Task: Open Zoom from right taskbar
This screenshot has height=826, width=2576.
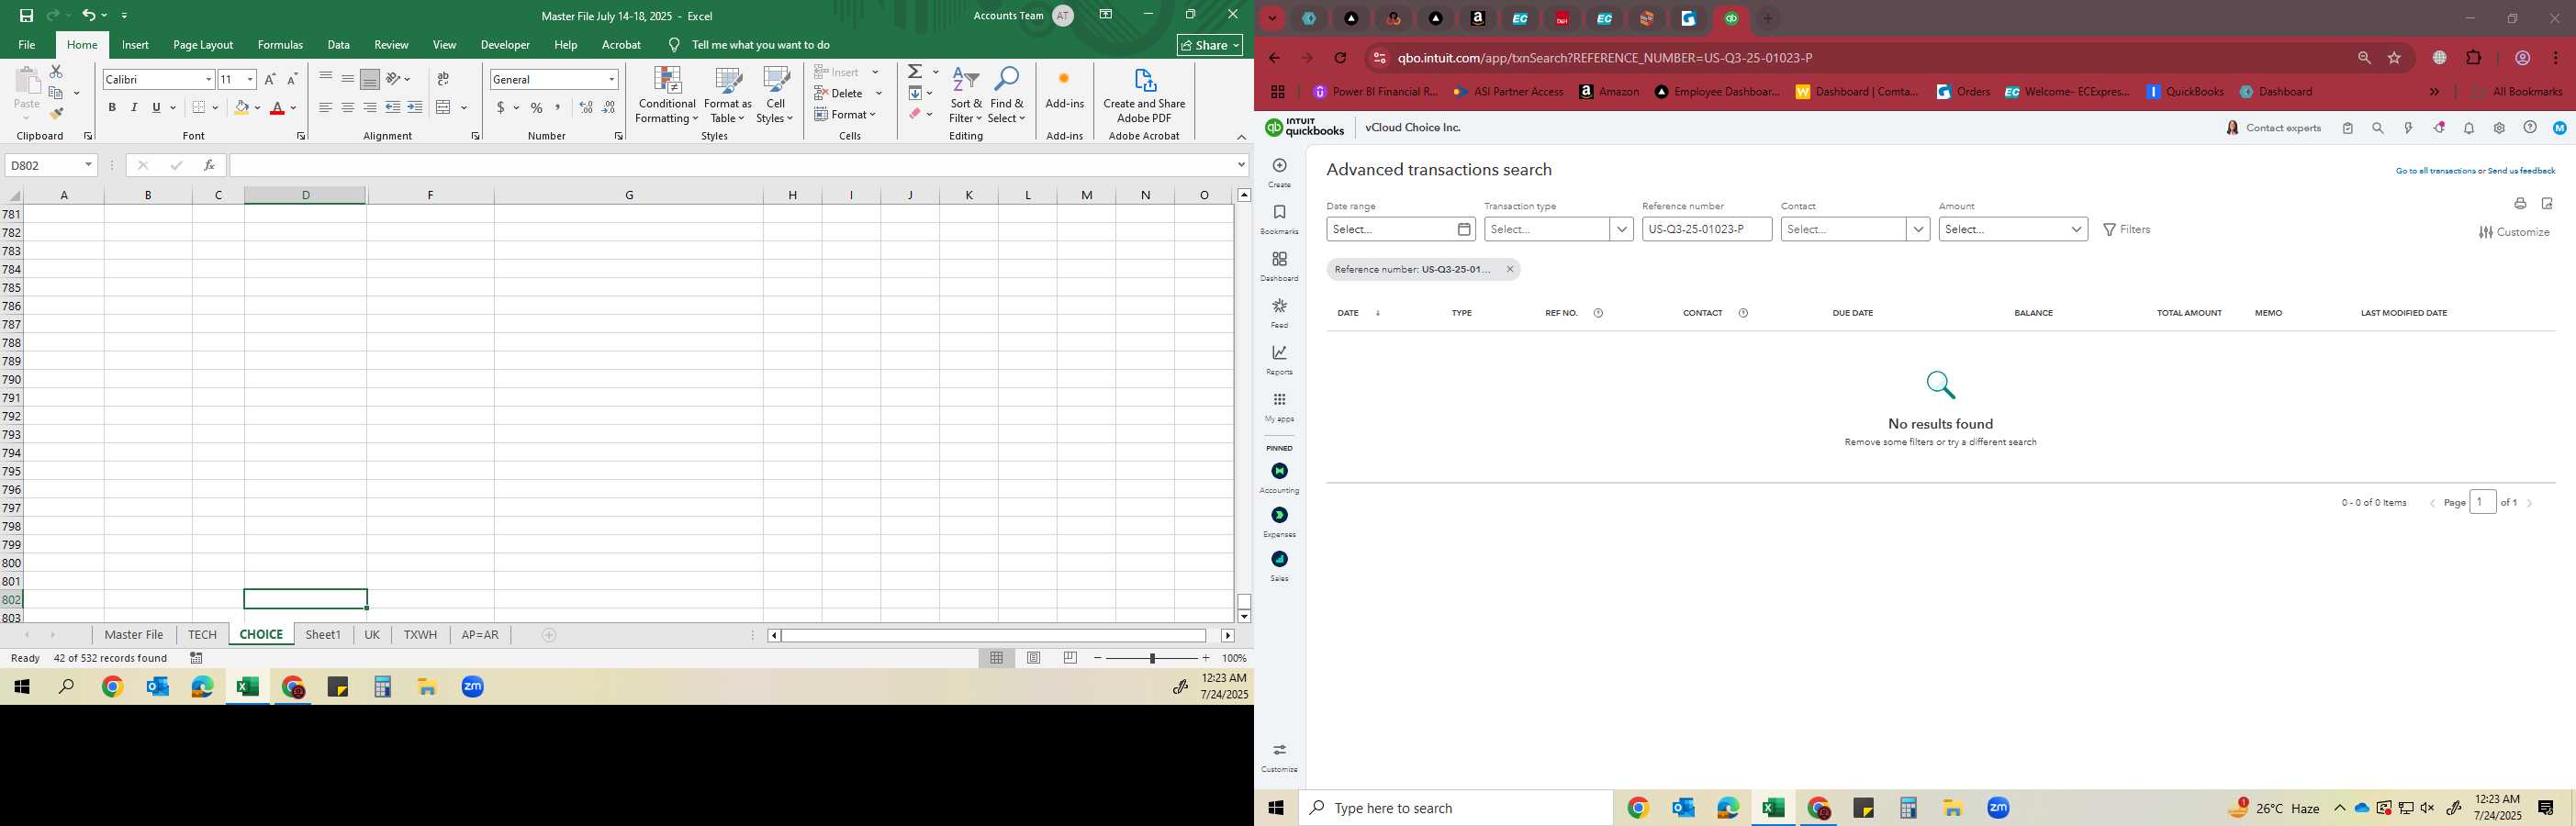Action: pos(1998,808)
